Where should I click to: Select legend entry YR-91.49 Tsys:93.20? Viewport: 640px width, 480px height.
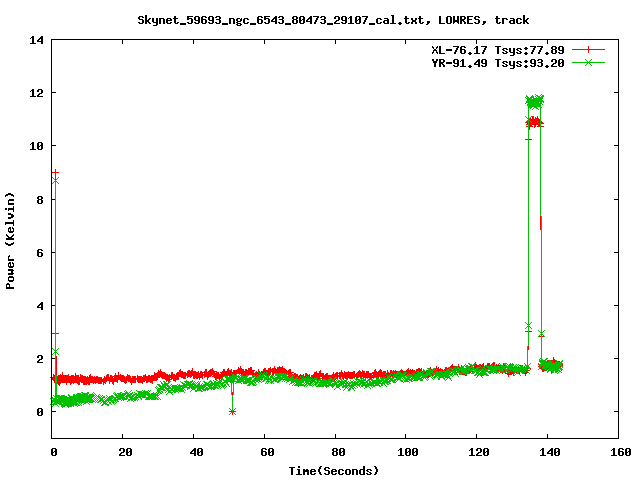[498, 63]
